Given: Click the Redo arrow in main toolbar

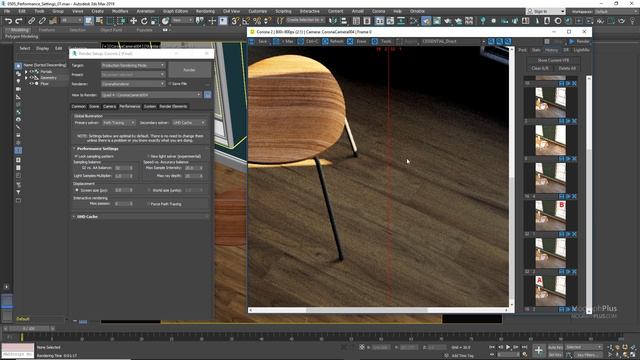Looking at the screenshot, I should coord(19,20).
